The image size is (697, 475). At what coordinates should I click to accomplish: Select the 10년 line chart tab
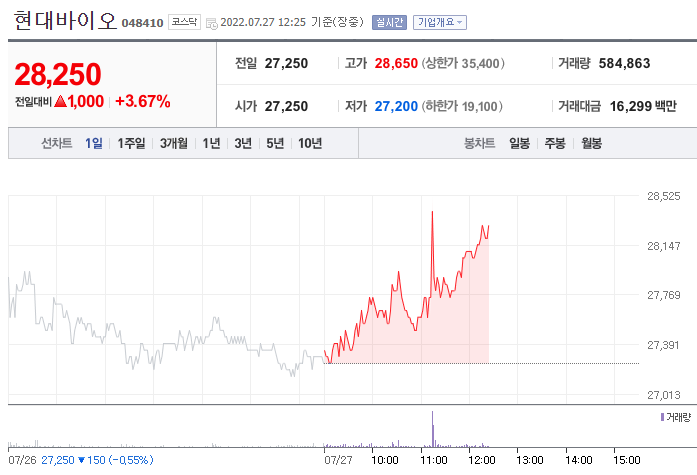click(x=310, y=143)
